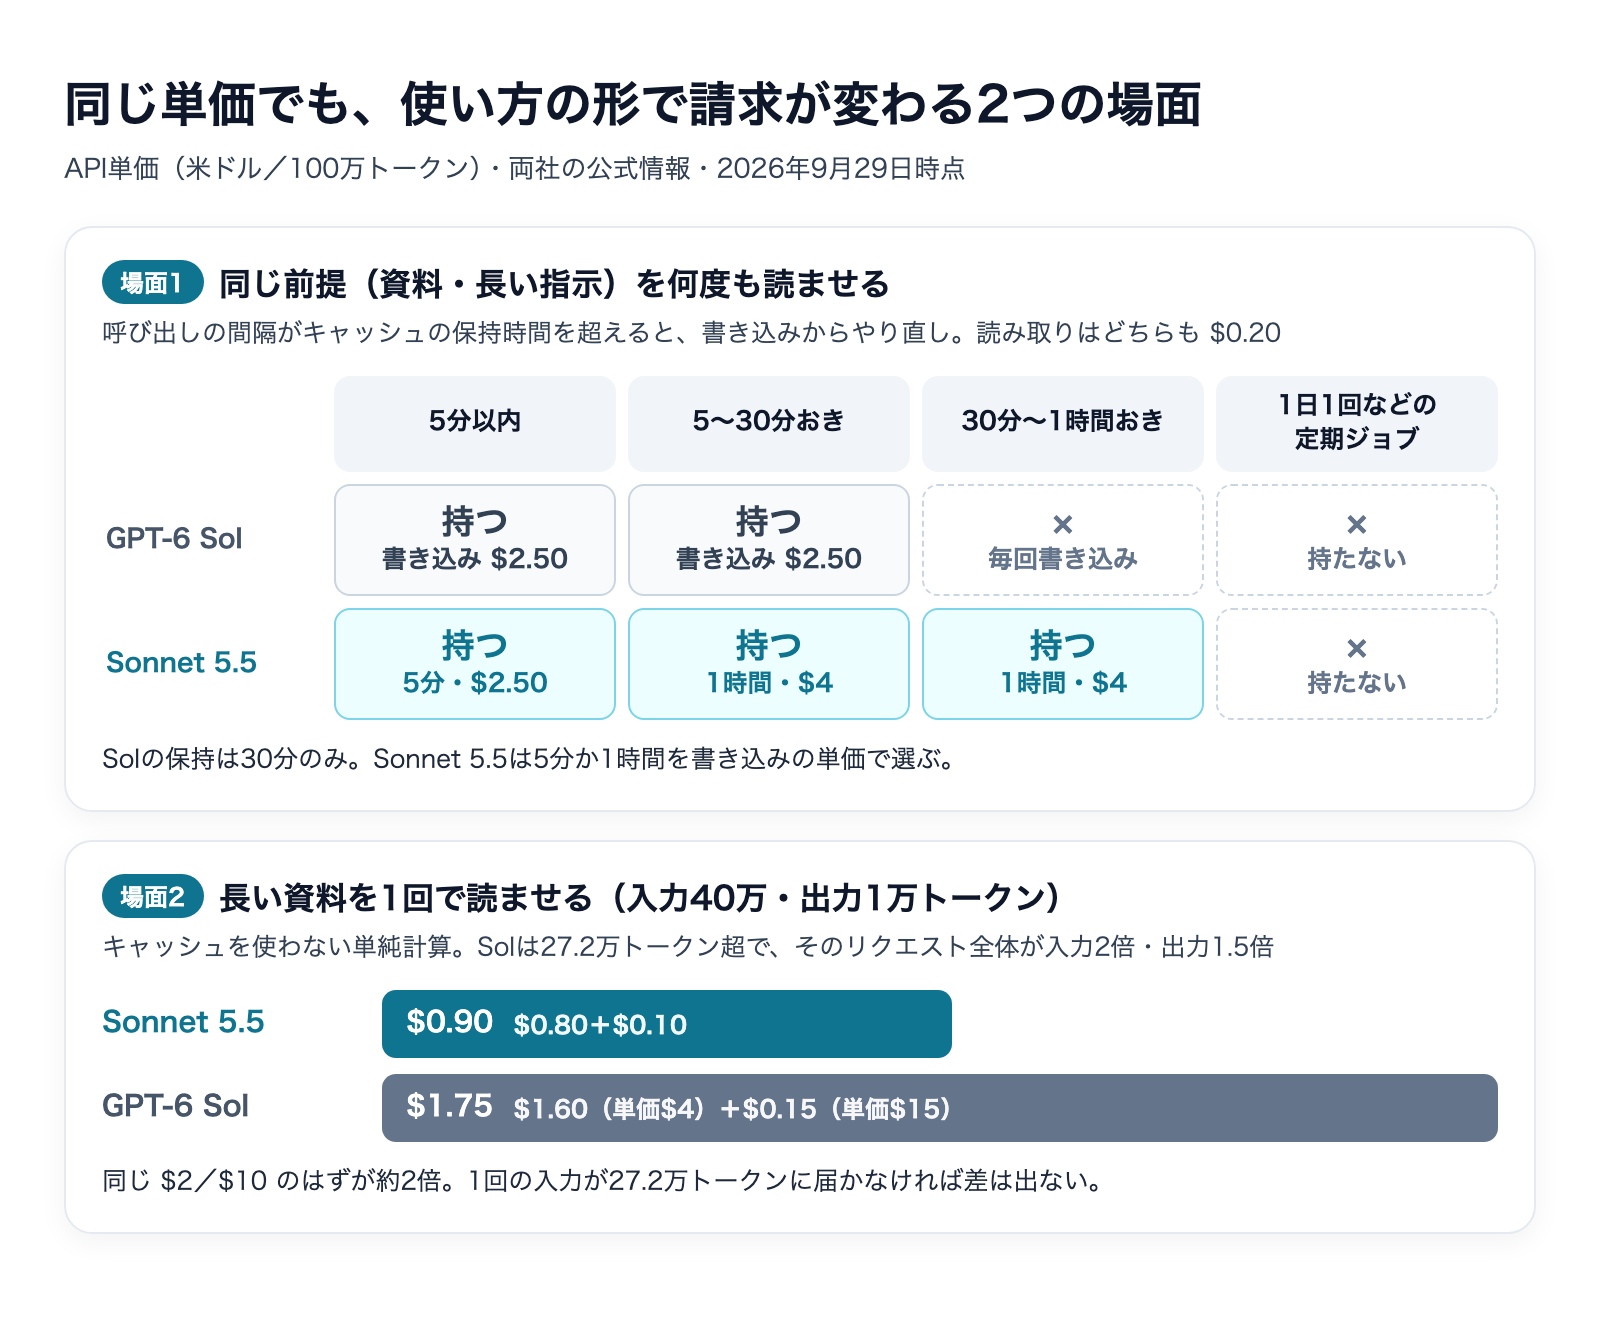Click GPT-6 Sol cell under 5〜30分おき
This screenshot has width=1600, height=1330.
(x=769, y=540)
